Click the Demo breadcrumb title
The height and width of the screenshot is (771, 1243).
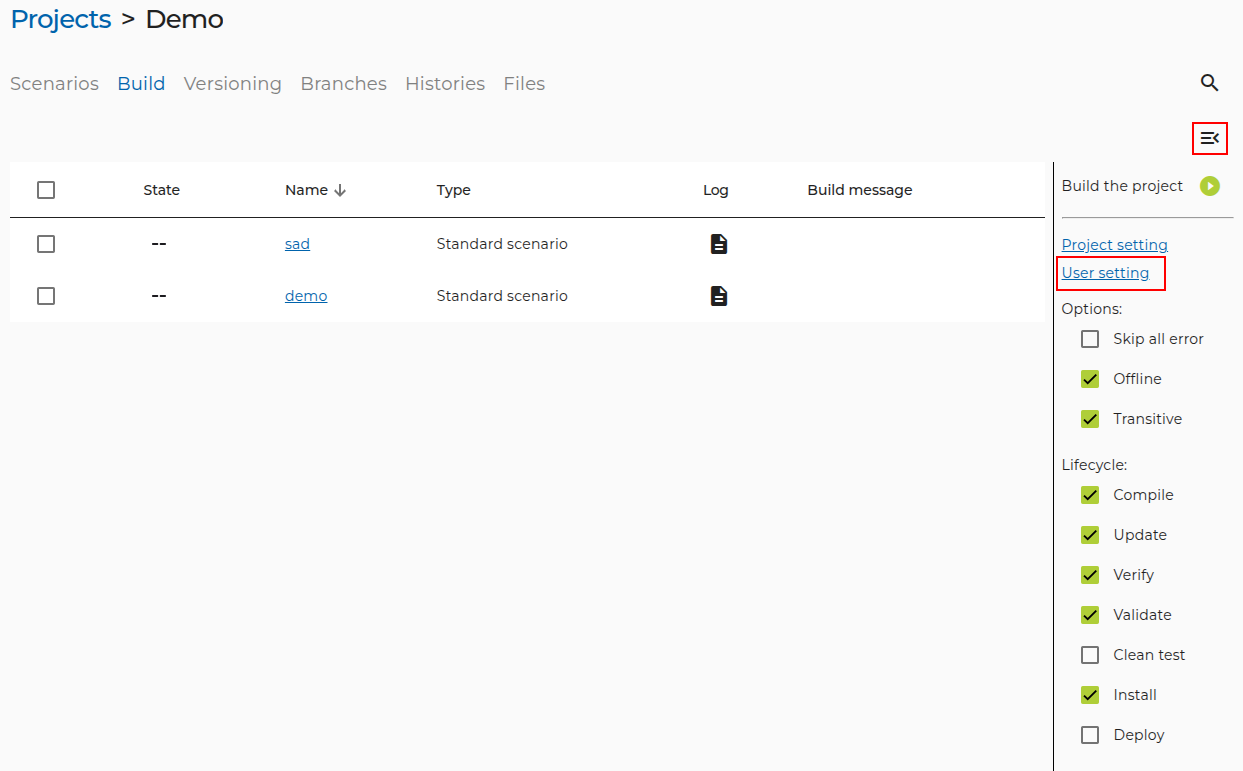point(185,19)
